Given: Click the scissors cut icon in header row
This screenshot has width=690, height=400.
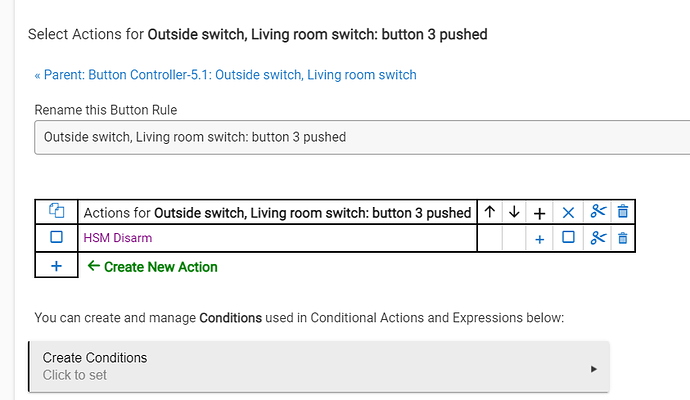Looking at the screenshot, I should click(598, 212).
